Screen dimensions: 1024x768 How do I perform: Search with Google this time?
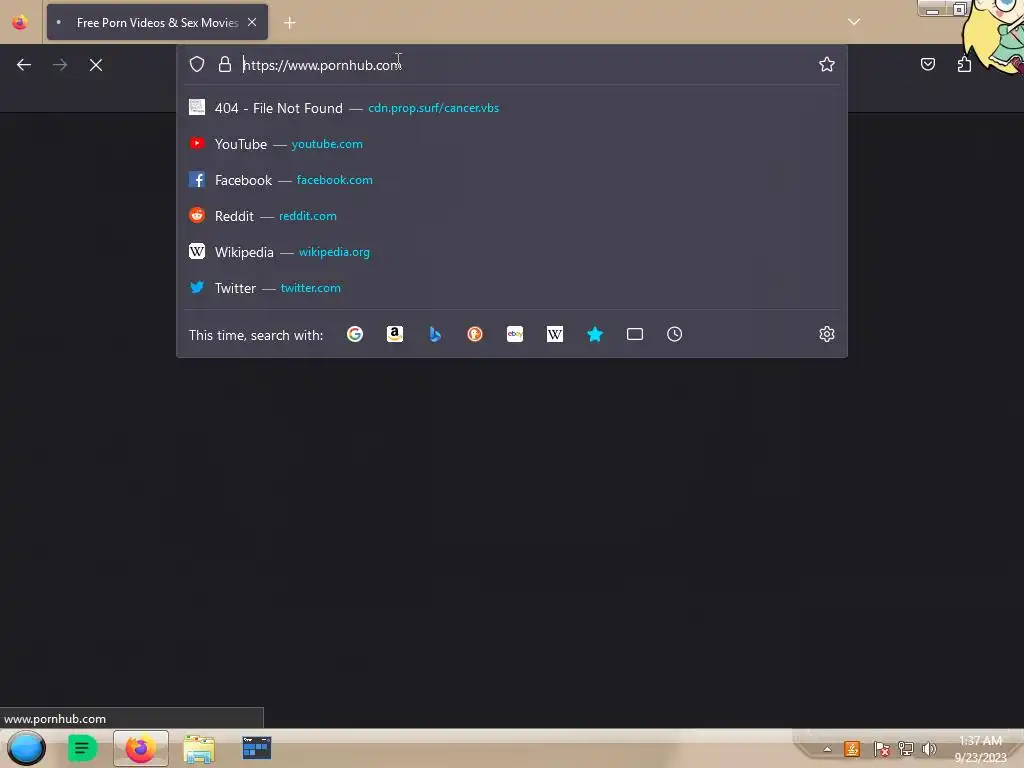click(x=355, y=334)
